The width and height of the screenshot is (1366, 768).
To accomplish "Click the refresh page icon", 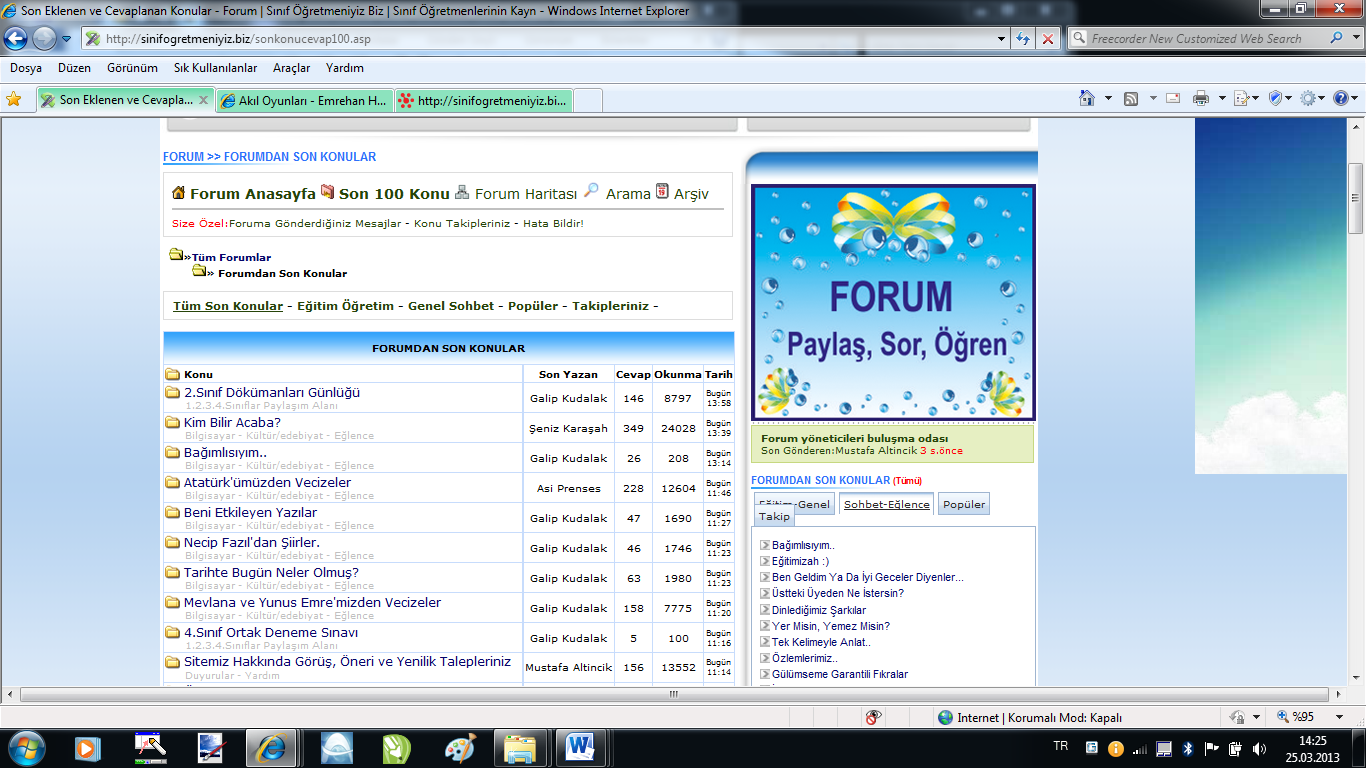I will tap(1023, 39).
